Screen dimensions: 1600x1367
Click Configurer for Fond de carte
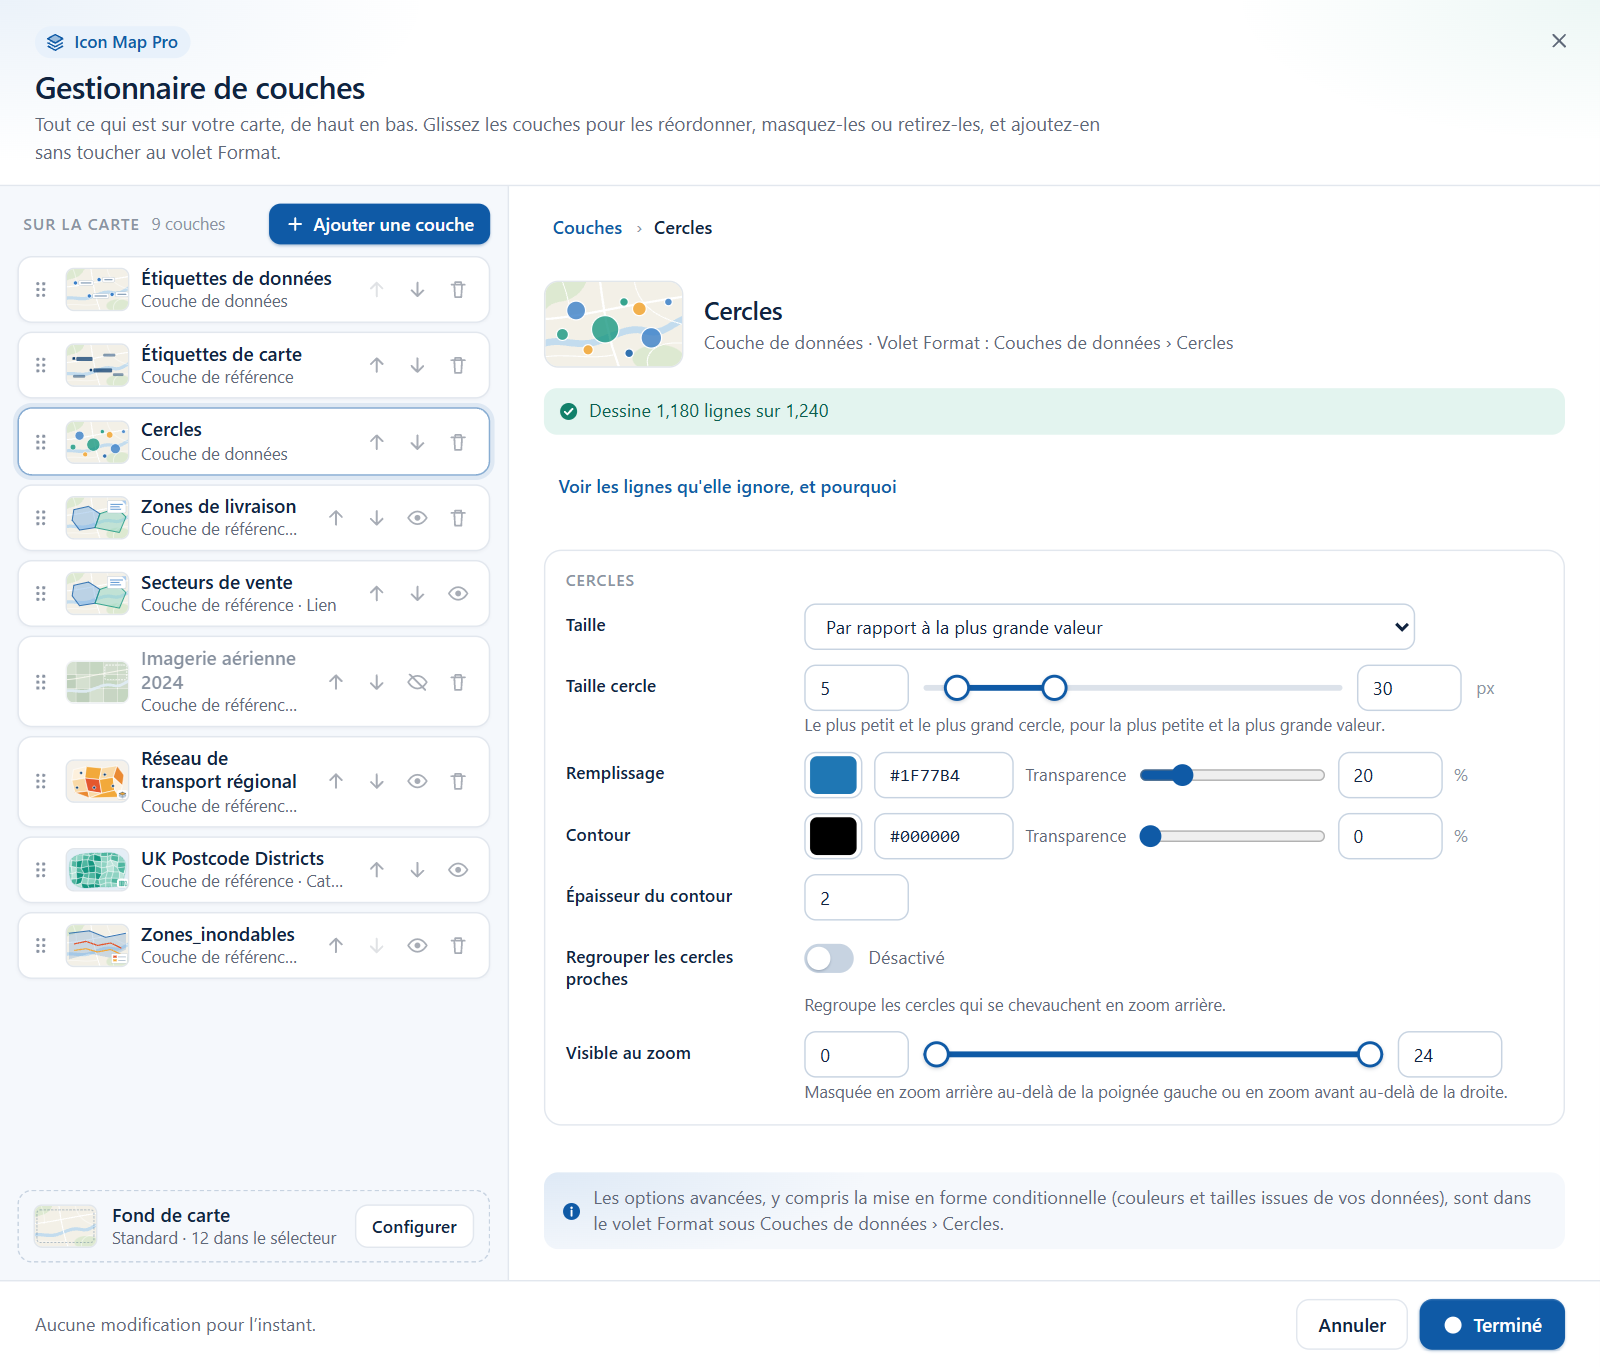point(414,1227)
